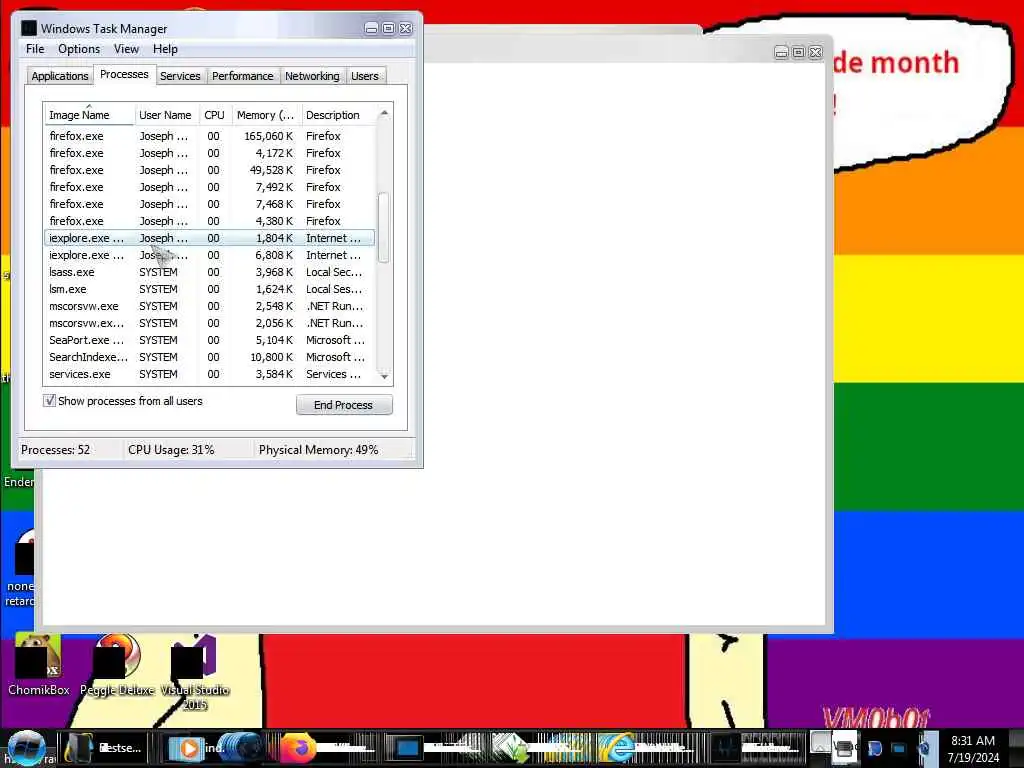Sort by Description column header
The width and height of the screenshot is (1024, 768).
(x=338, y=115)
